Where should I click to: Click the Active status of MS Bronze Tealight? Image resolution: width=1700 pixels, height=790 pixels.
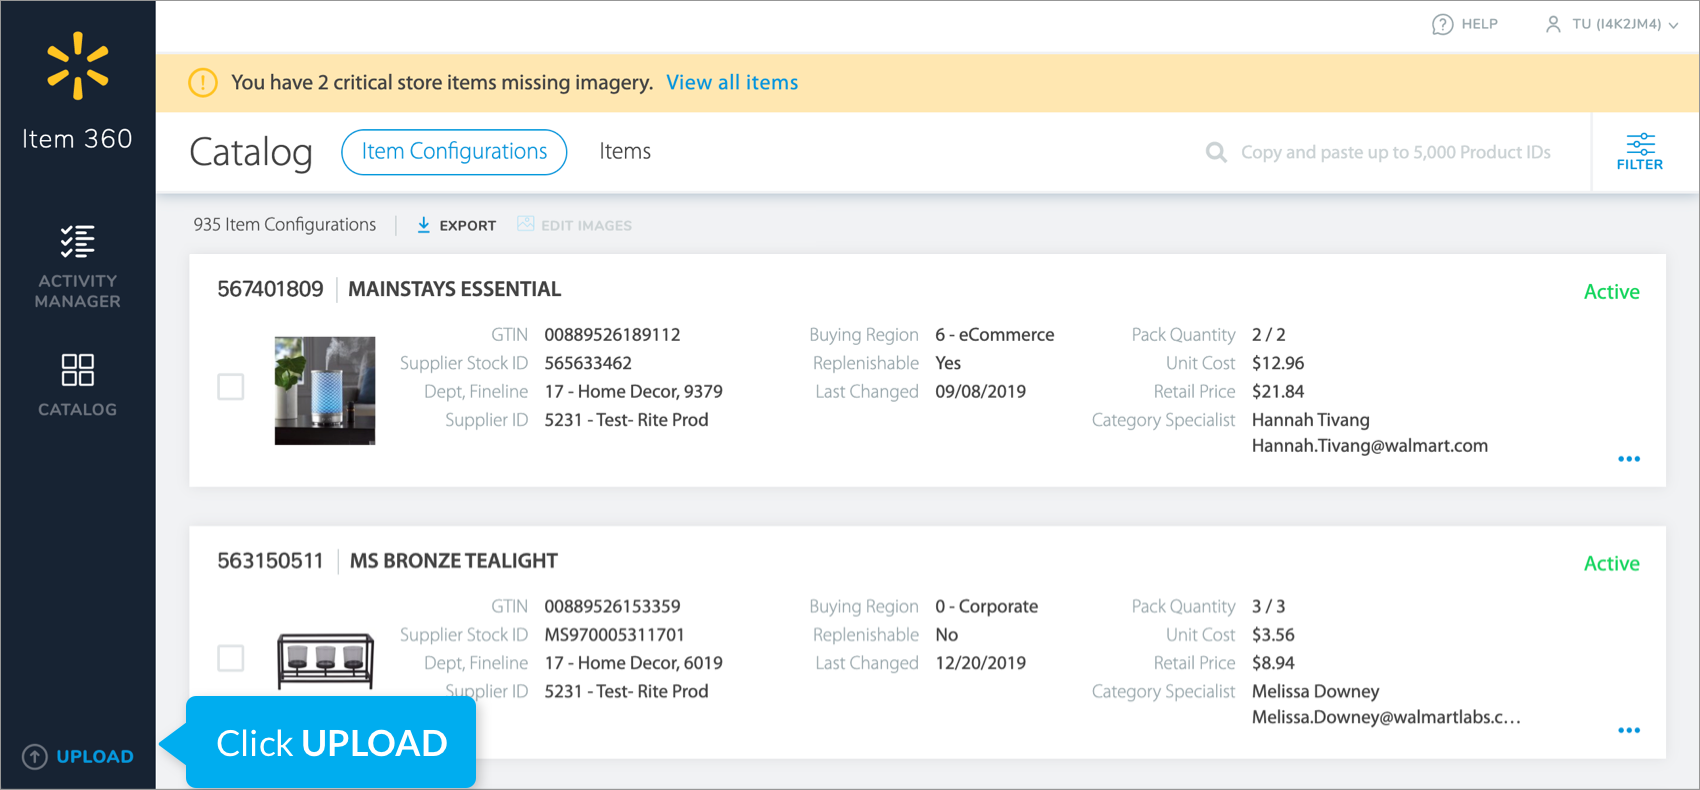point(1612,564)
